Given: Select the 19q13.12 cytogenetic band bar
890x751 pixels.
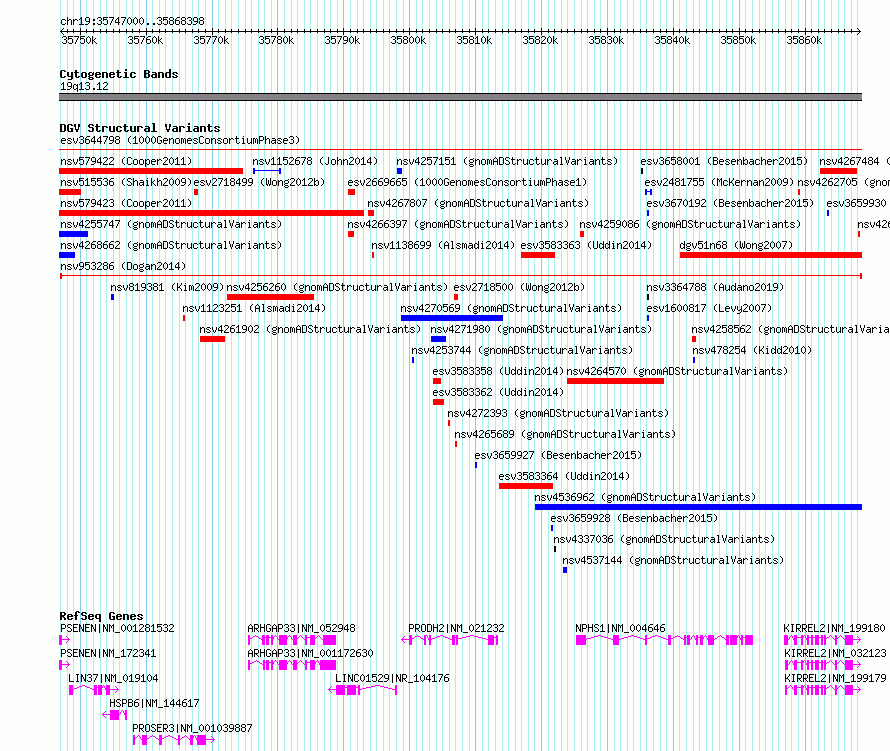Looking at the screenshot, I should pyautogui.click(x=460, y=97).
